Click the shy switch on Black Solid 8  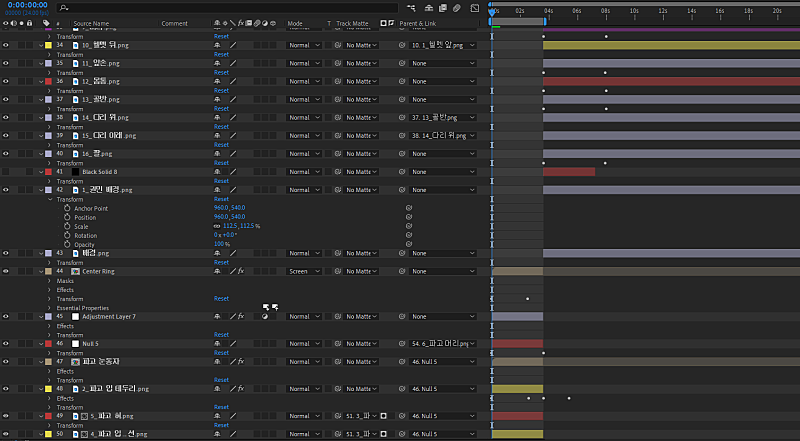[x=218, y=172]
